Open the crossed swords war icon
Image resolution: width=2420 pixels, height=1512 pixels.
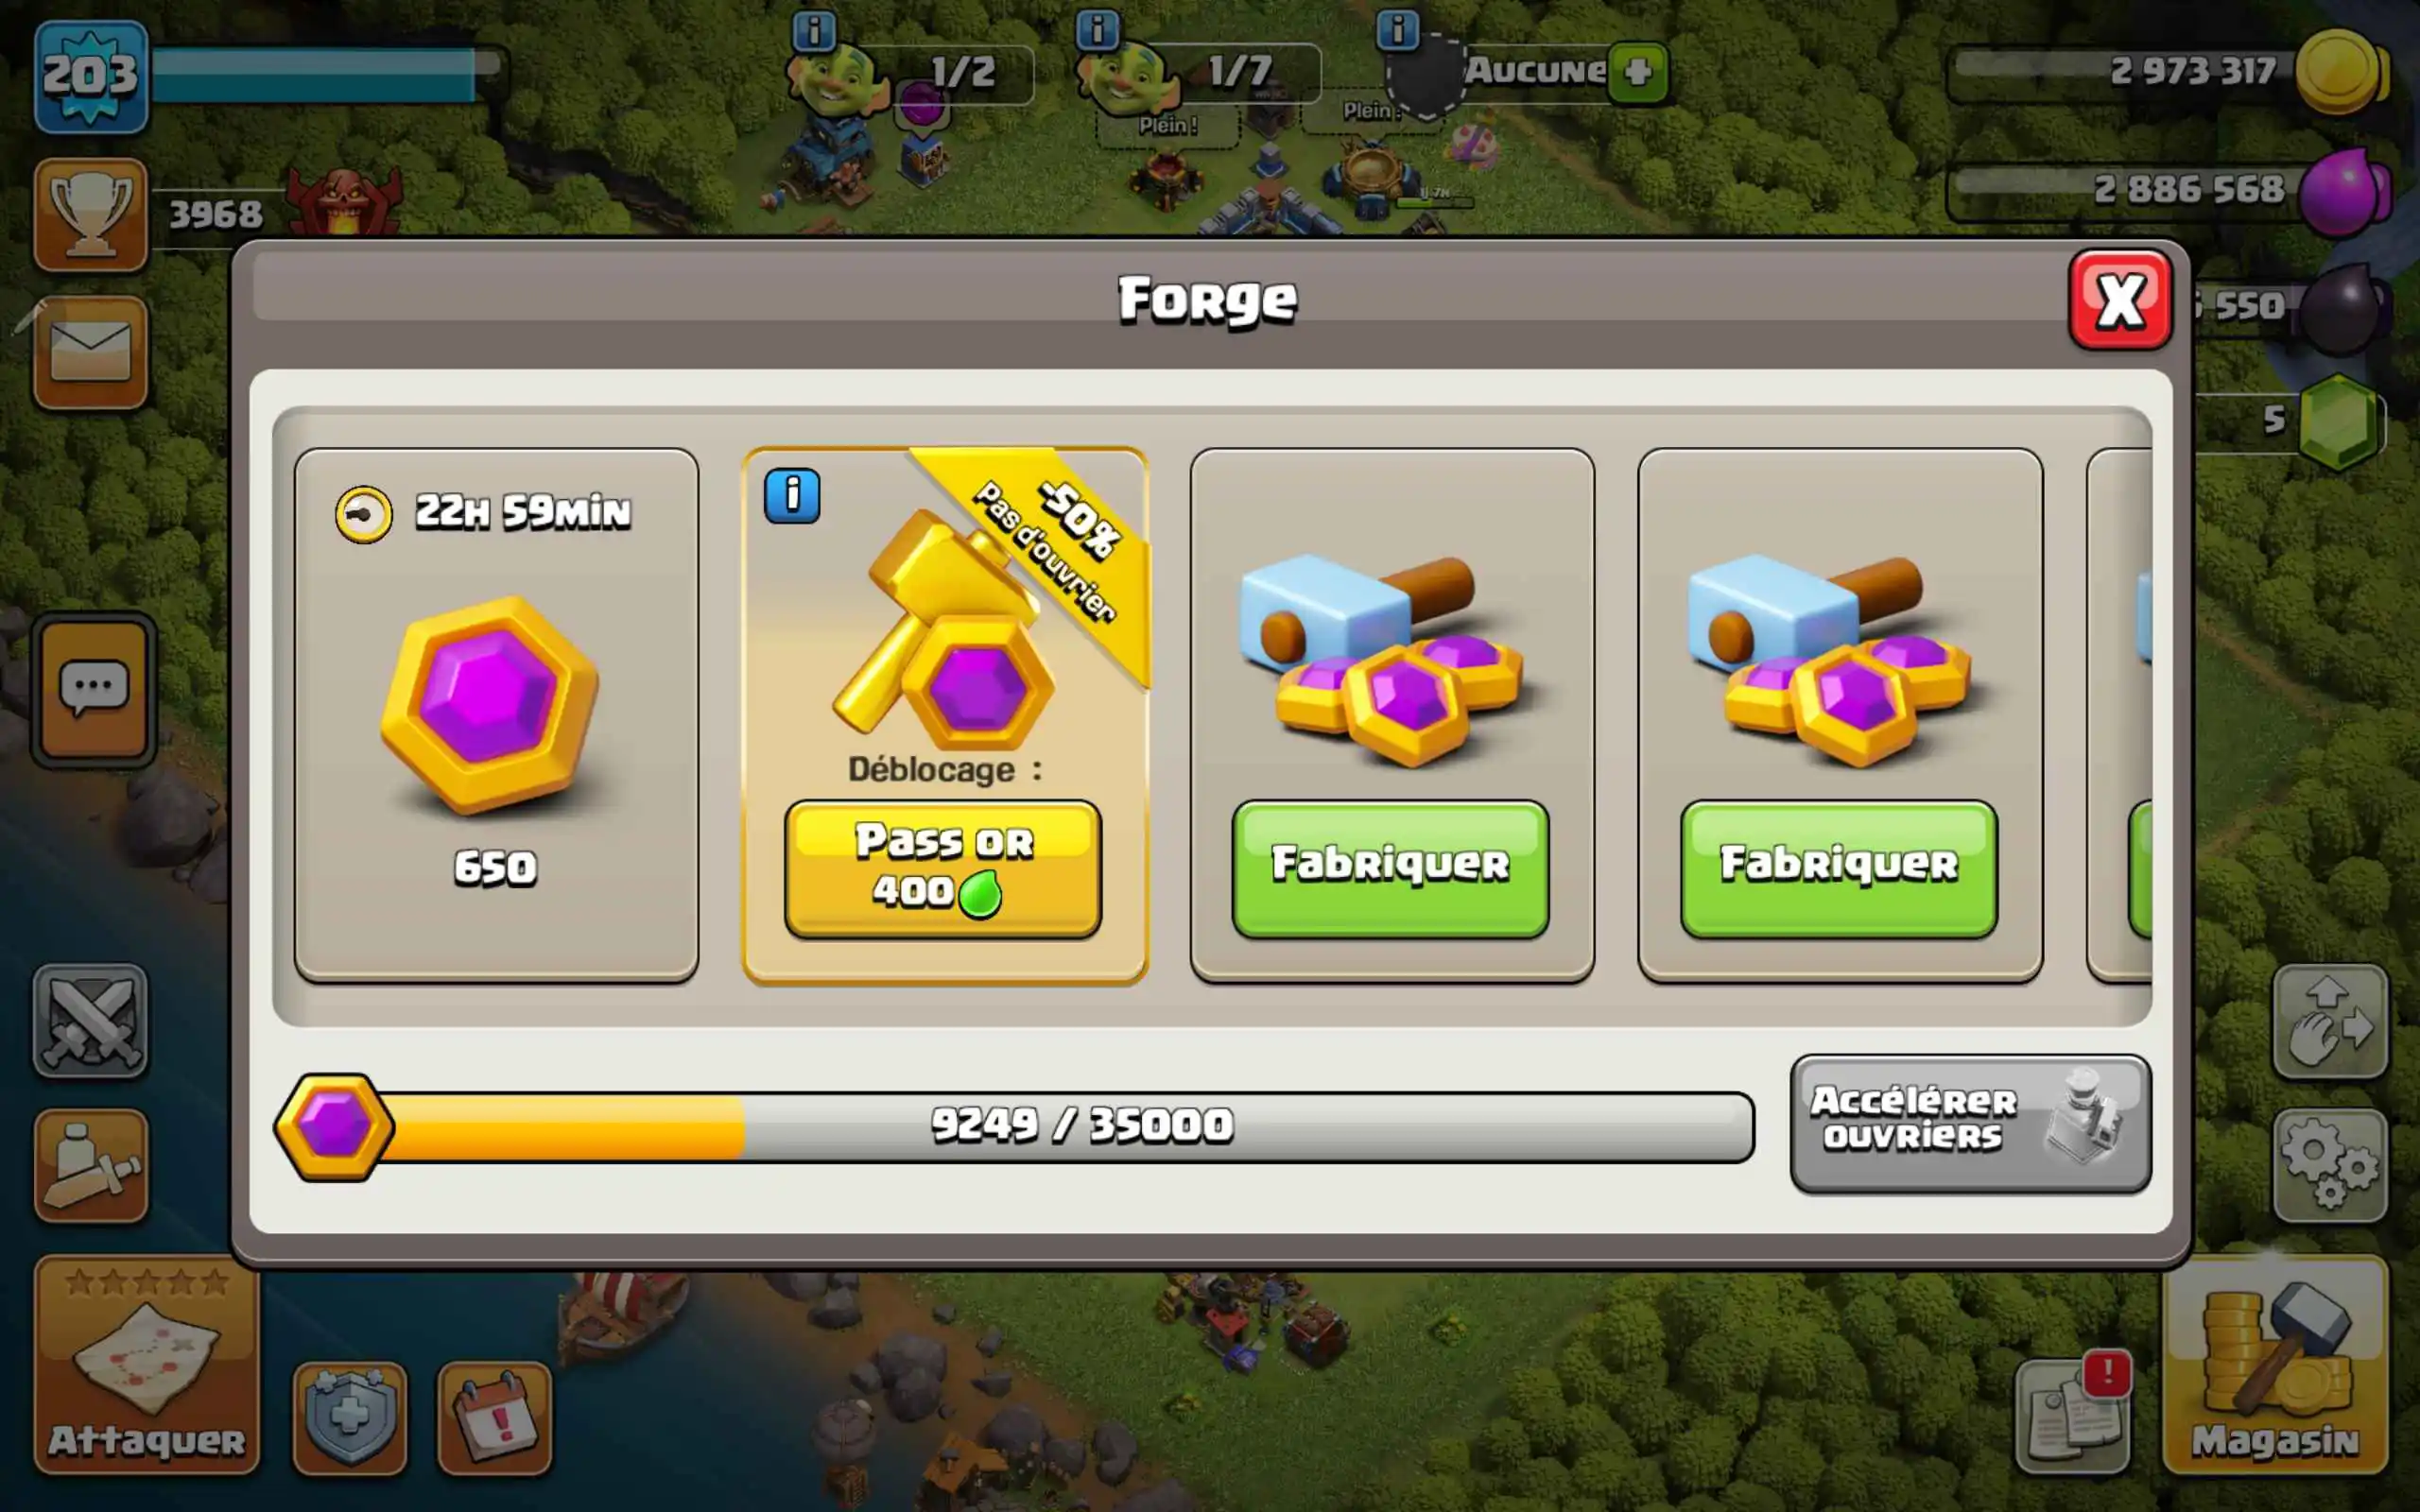pos(91,1021)
